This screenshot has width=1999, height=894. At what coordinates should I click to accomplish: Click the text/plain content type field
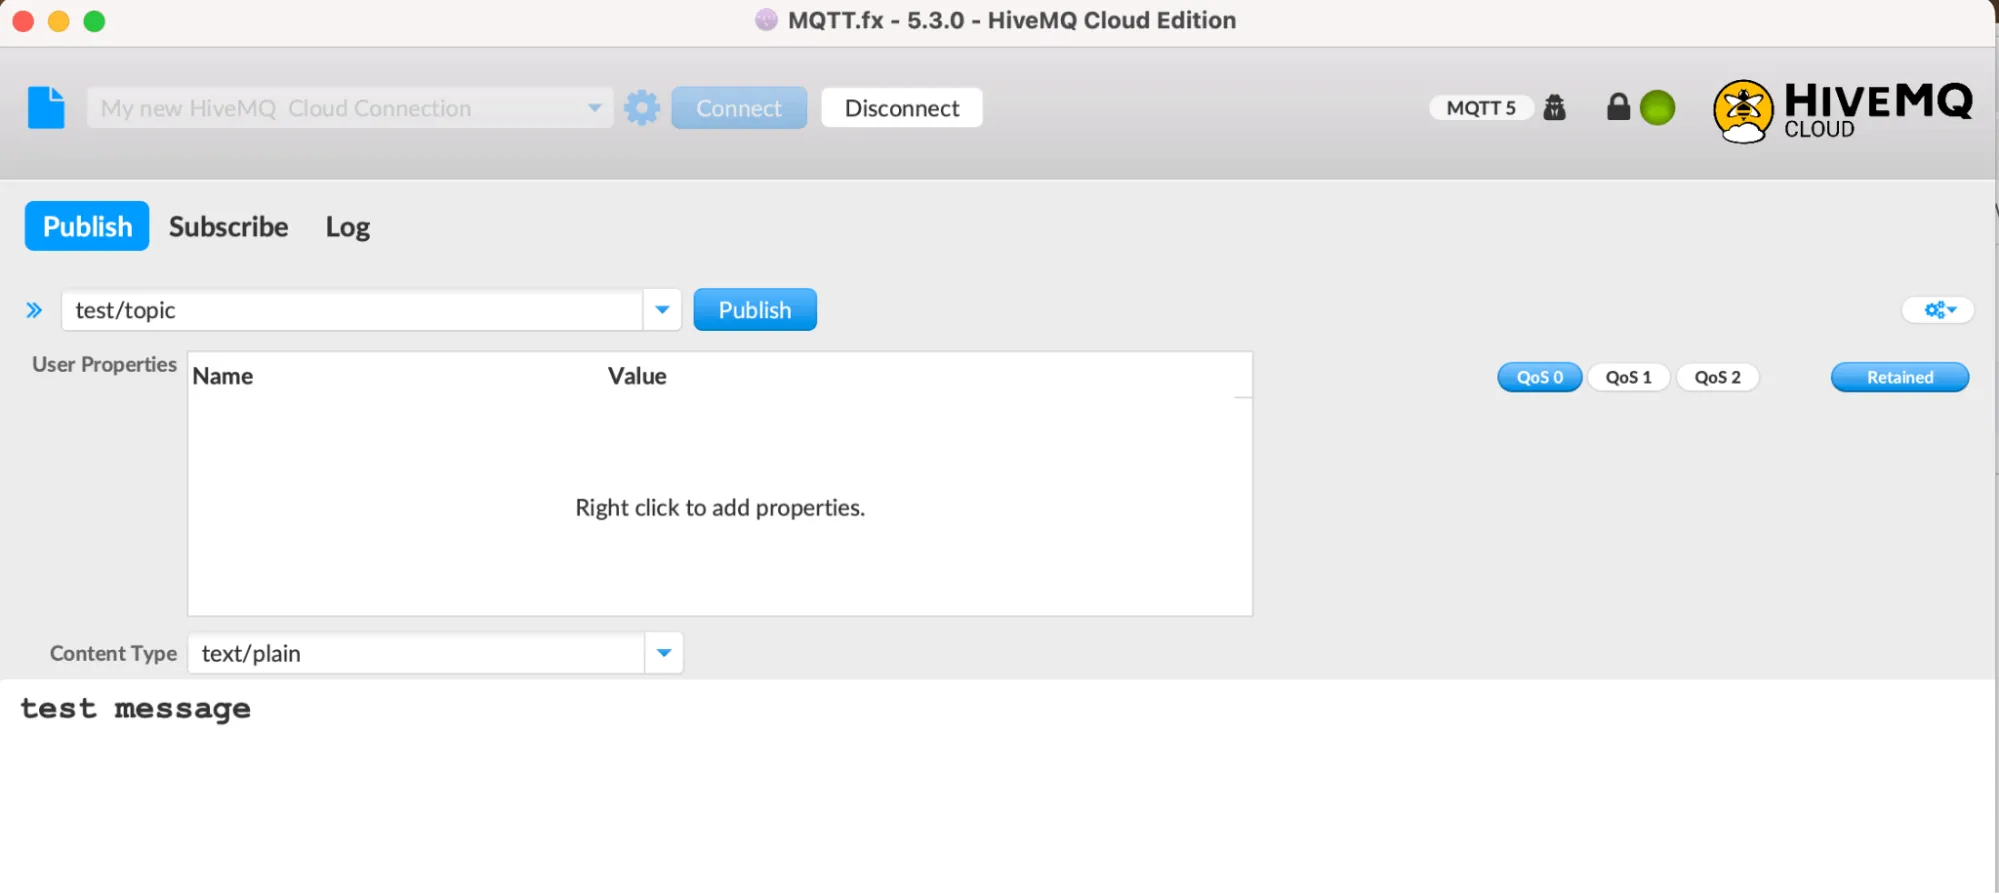tap(416, 653)
